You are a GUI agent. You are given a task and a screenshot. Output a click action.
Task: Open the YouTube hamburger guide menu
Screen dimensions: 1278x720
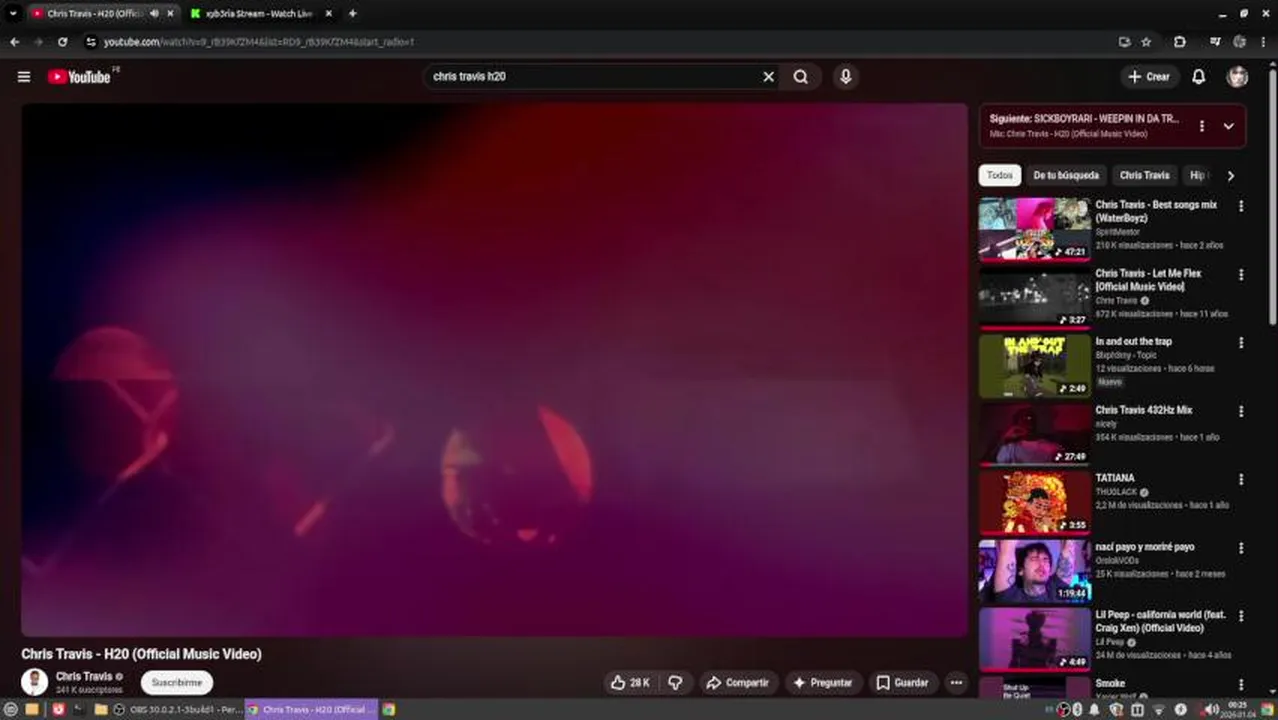pos(24,77)
